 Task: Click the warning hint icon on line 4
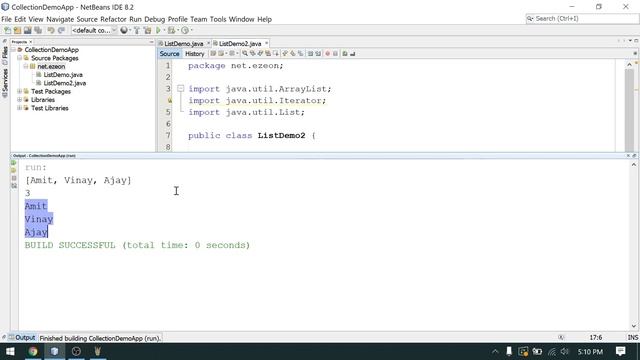click(x=169, y=100)
